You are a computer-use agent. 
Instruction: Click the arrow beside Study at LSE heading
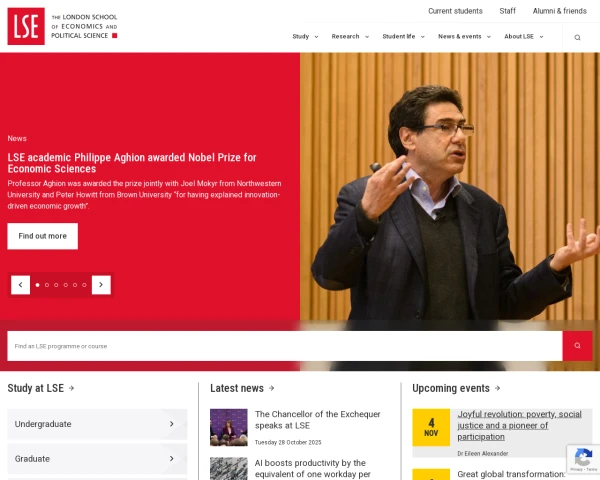(71, 388)
